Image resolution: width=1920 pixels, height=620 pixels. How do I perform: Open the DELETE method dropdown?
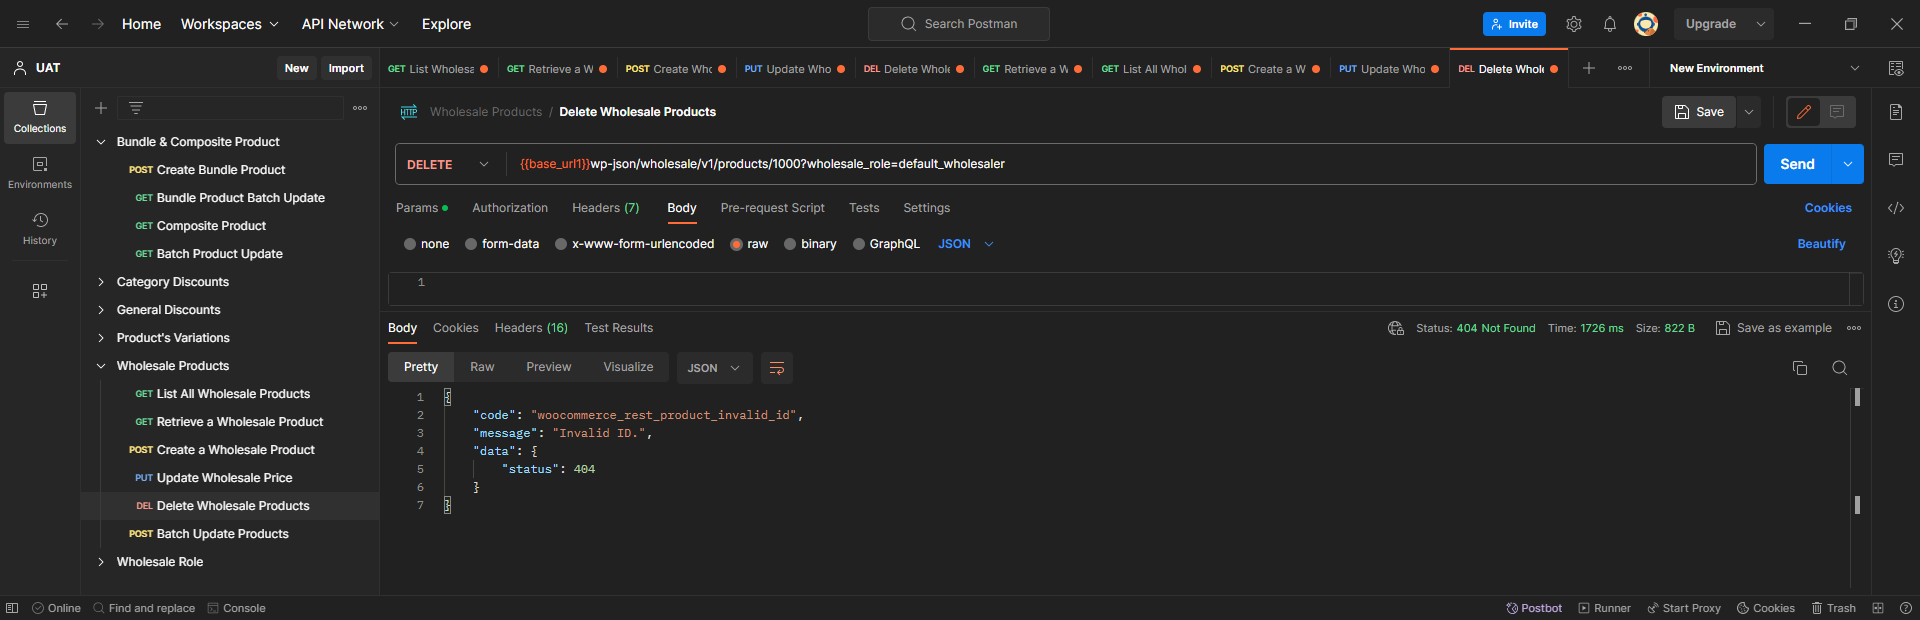pyautogui.click(x=450, y=164)
